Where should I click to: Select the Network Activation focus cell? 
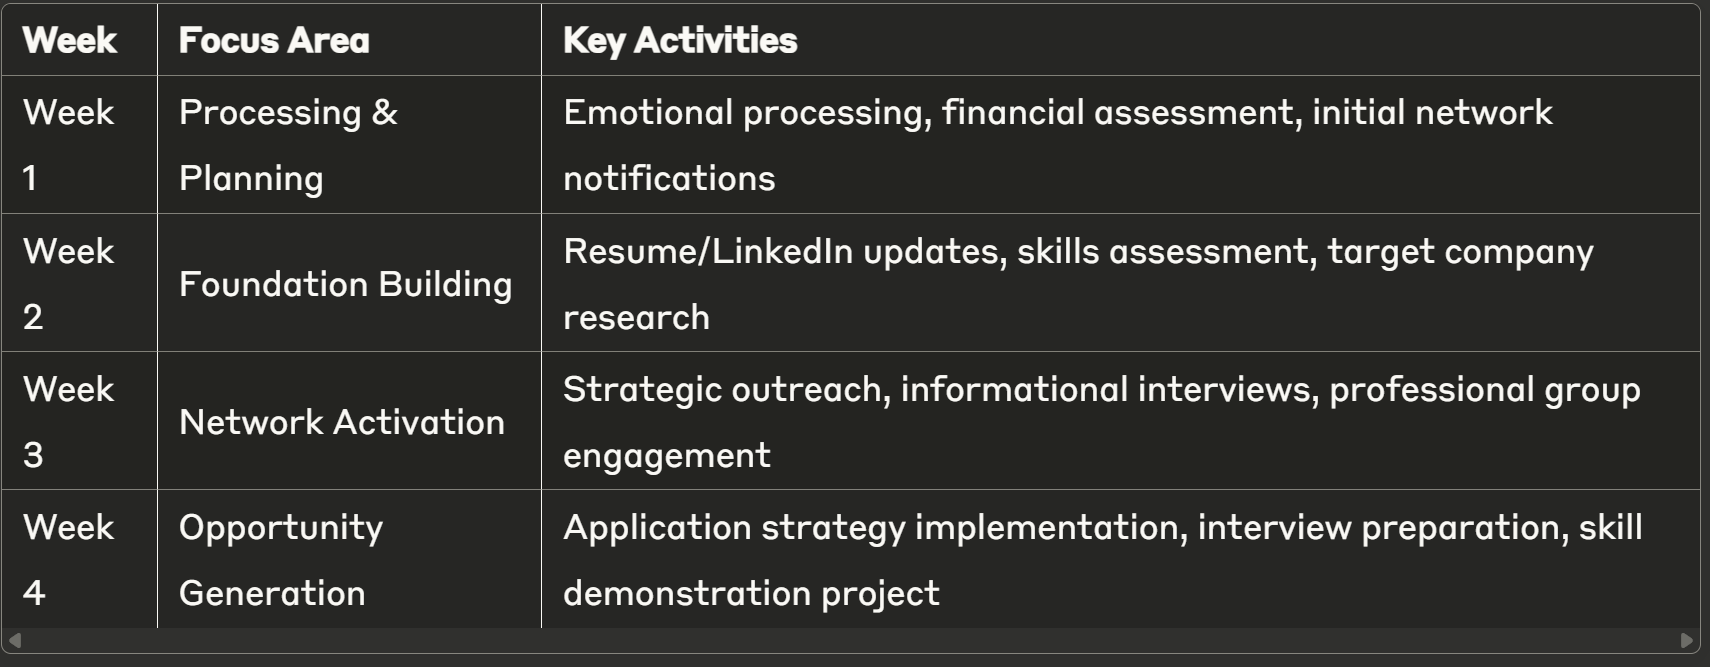(x=349, y=421)
